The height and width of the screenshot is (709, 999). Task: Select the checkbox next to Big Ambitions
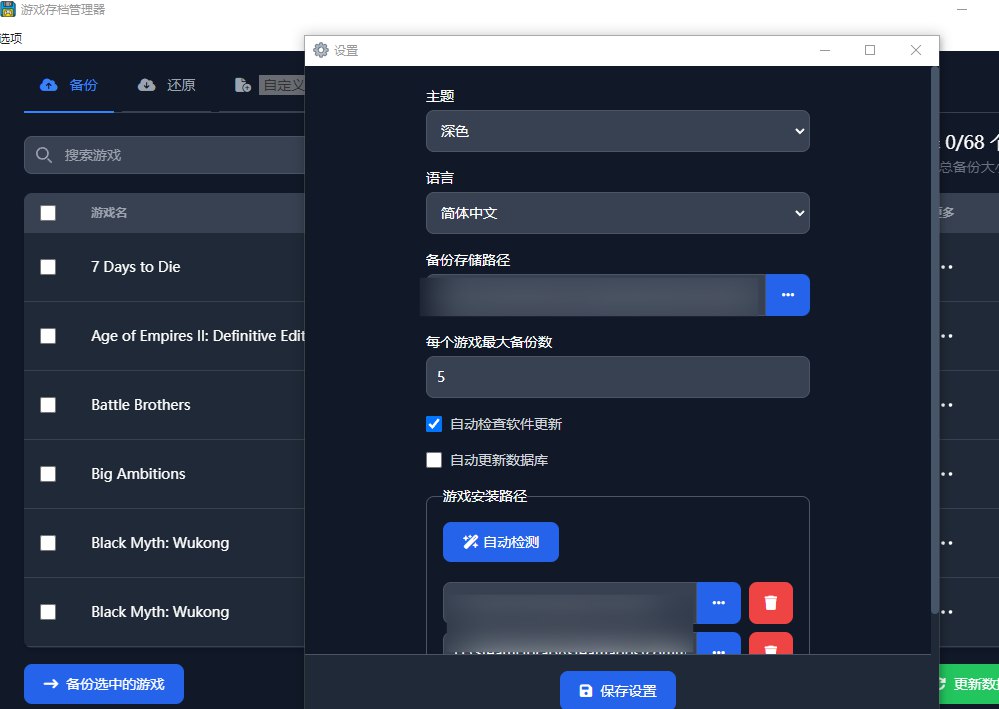click(47, 473)
